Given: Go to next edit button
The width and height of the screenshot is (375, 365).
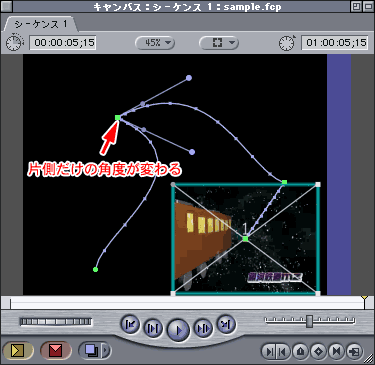Looking at the screenshot, I should pyautogui.click(x=226, y=324).
